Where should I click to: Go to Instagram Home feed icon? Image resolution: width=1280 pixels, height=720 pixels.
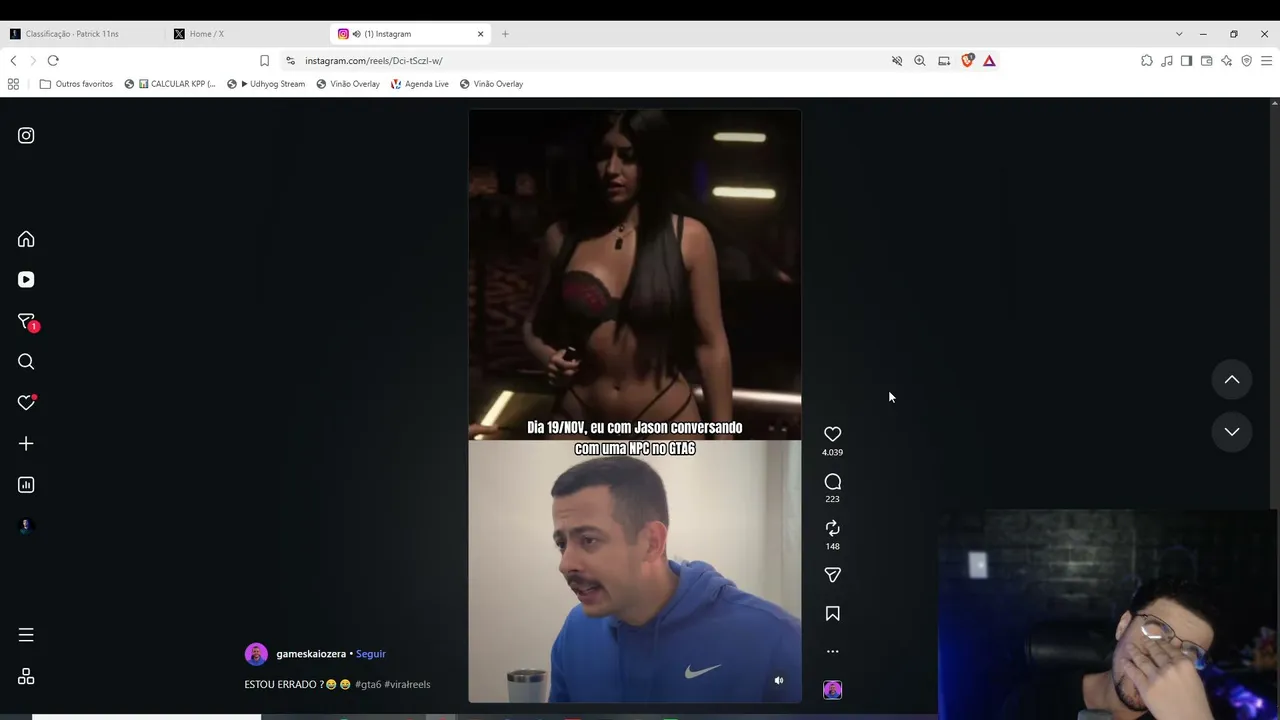[26, 239]
